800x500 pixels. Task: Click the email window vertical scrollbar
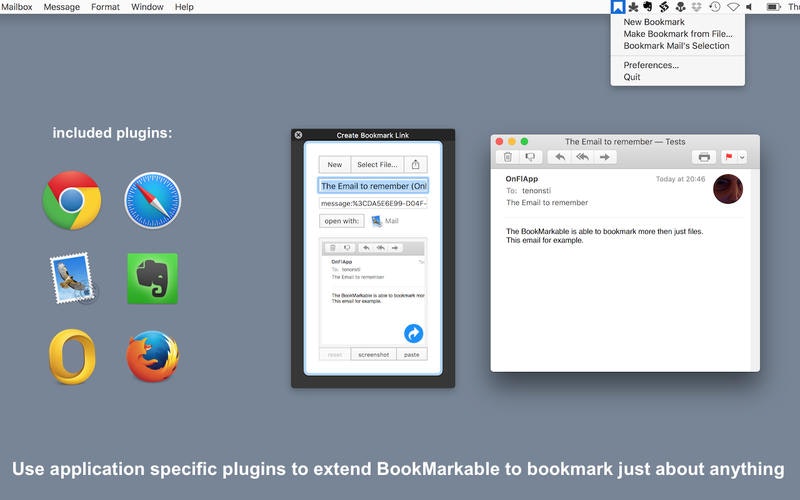[x=756, y=270]
